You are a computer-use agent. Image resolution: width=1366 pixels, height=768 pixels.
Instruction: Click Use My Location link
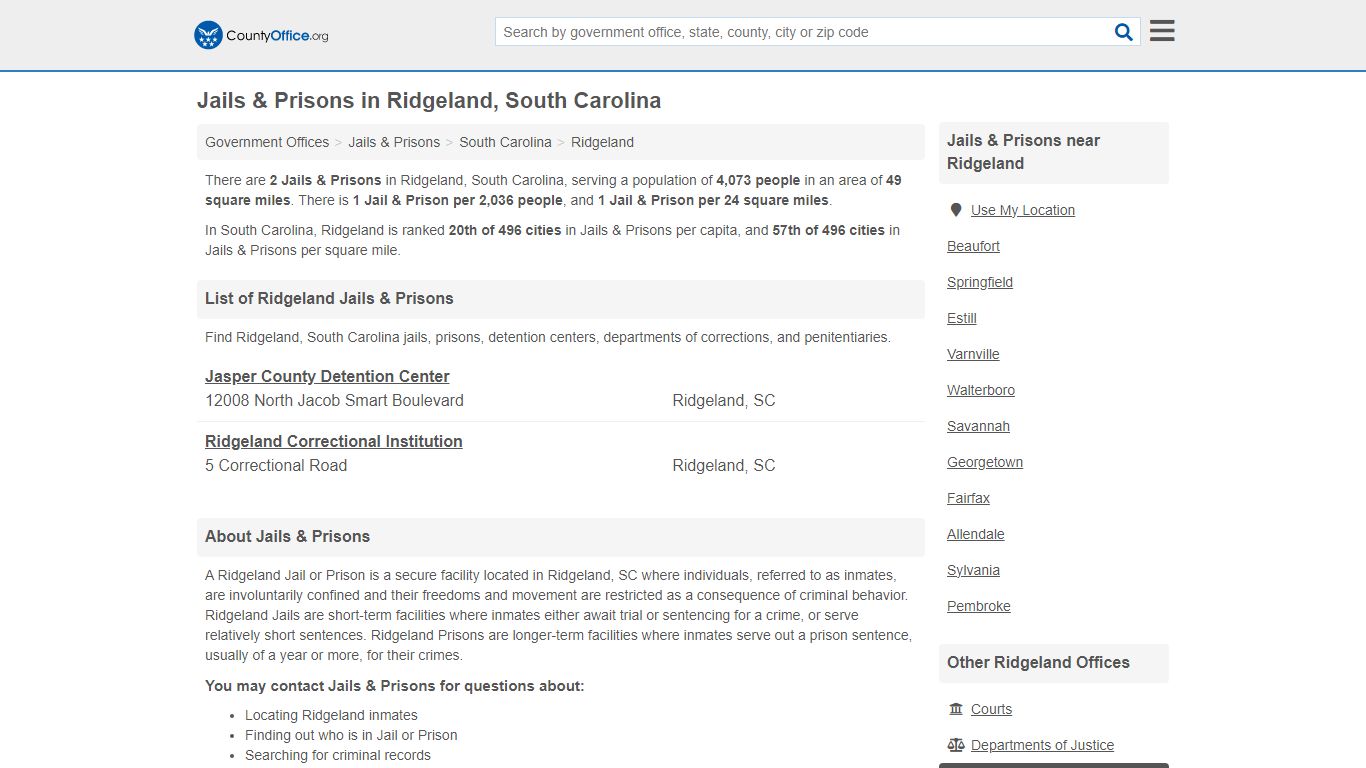pos(1023,210)
